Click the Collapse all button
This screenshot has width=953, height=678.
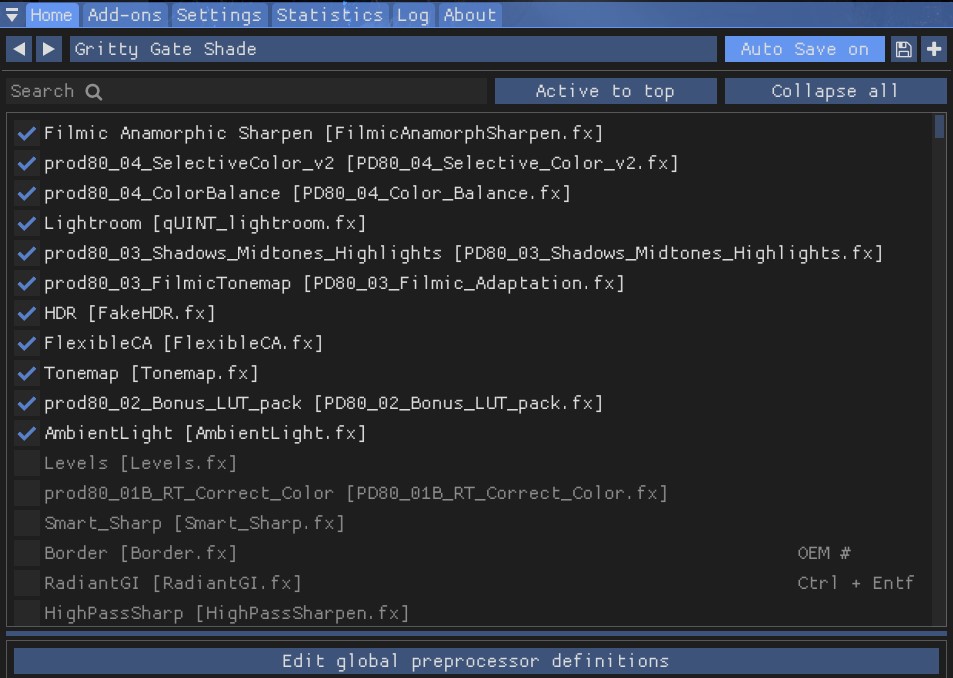coord(835,91)
